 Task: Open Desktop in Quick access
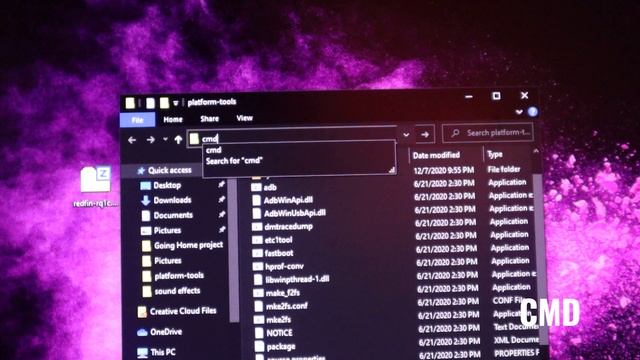[167, 186]
